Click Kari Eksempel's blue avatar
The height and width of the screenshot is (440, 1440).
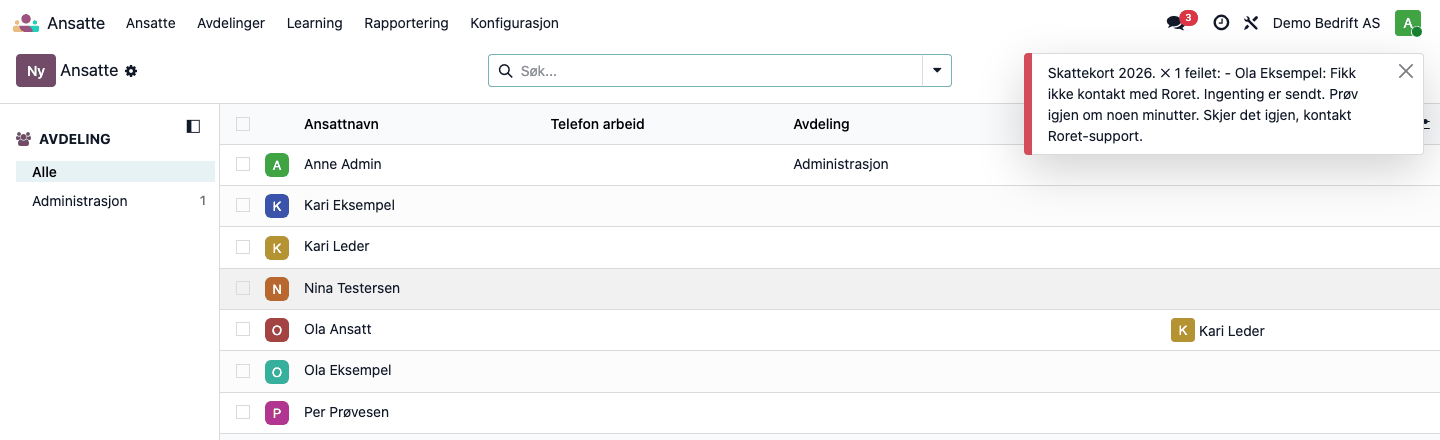tap(277, 205)
